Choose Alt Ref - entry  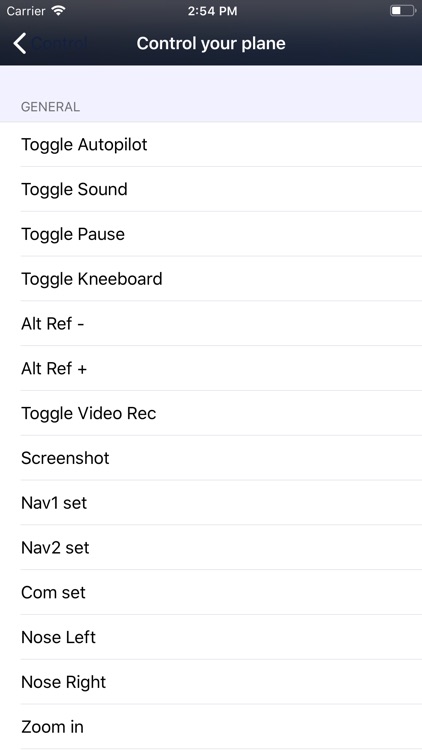tap(211, 324)
